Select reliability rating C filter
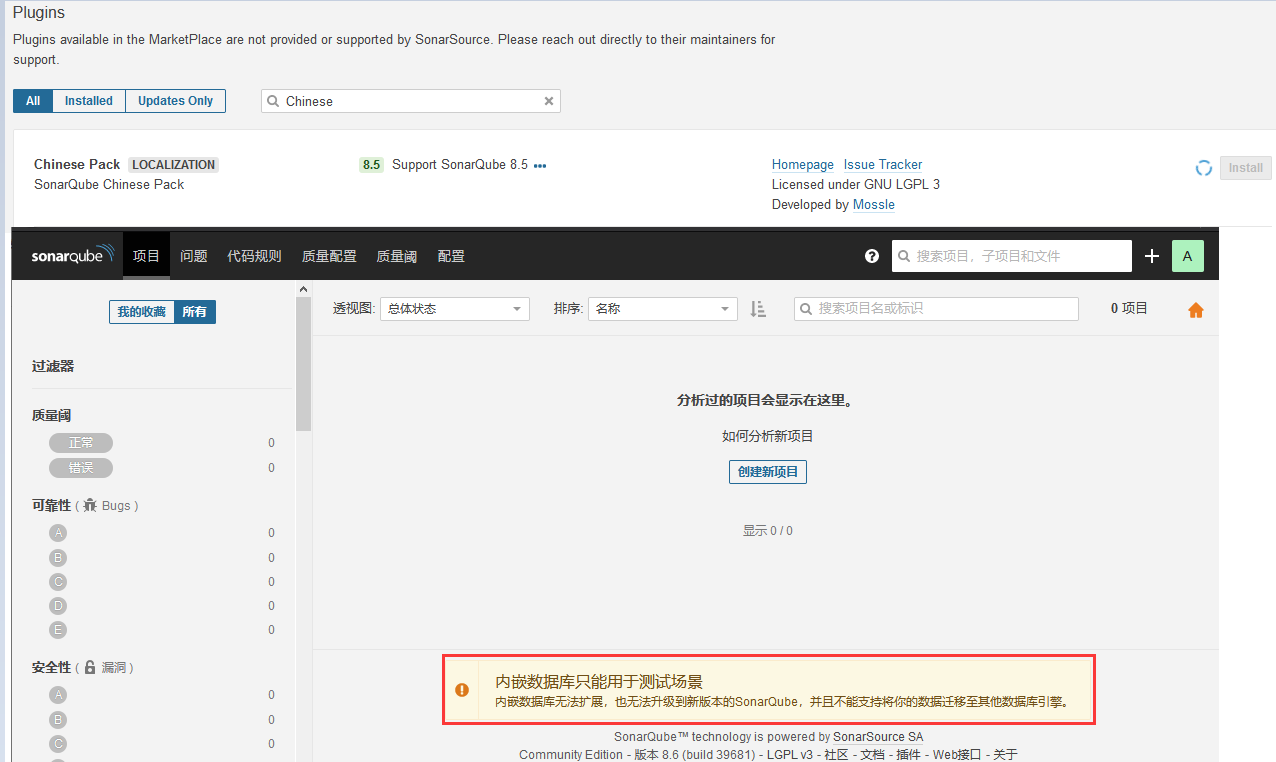Viewport: 1276px width, 762px height. (58, 582)
